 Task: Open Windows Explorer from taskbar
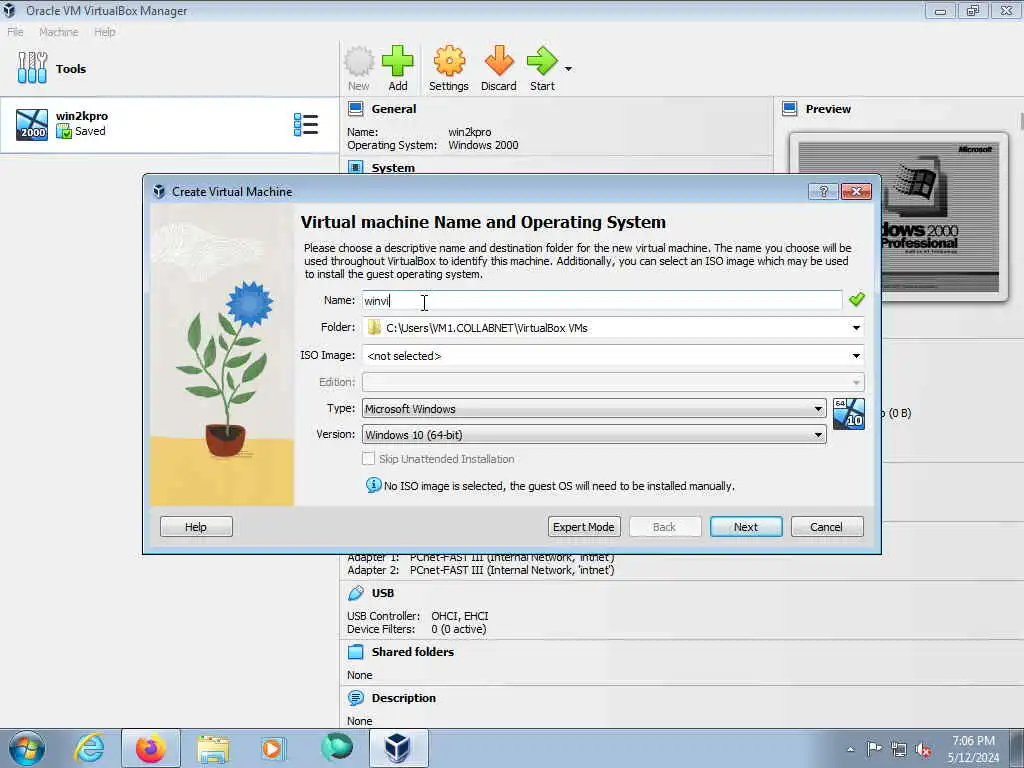(x=213, y=748)
